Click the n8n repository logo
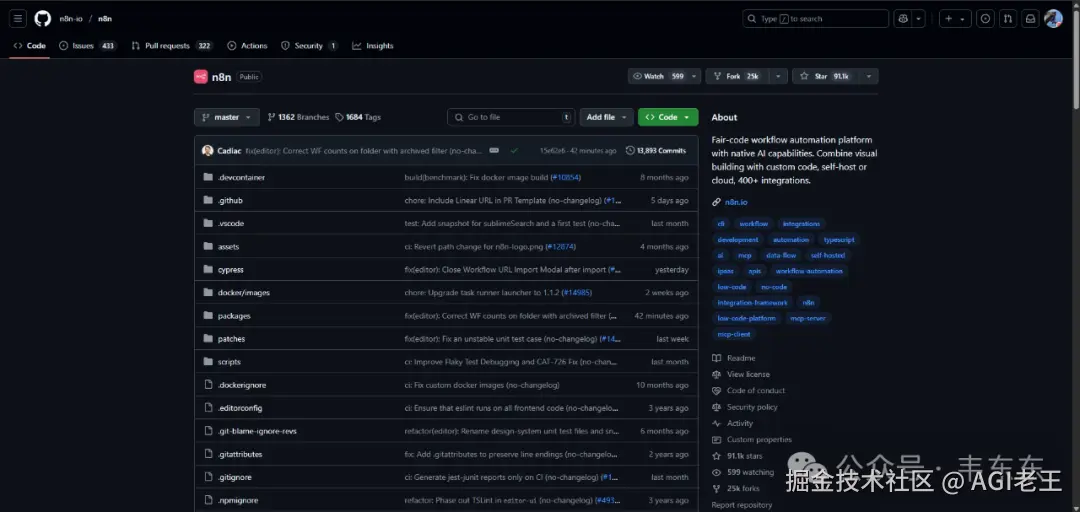Image resolution: width=1080 pixels, height=512 pixels. [x=200, y=76]
